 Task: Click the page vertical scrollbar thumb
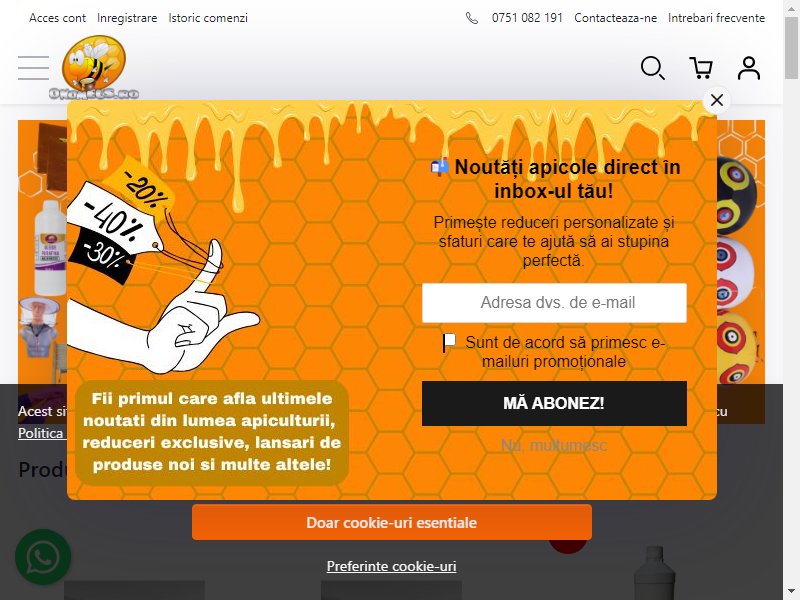click(791, 47)
